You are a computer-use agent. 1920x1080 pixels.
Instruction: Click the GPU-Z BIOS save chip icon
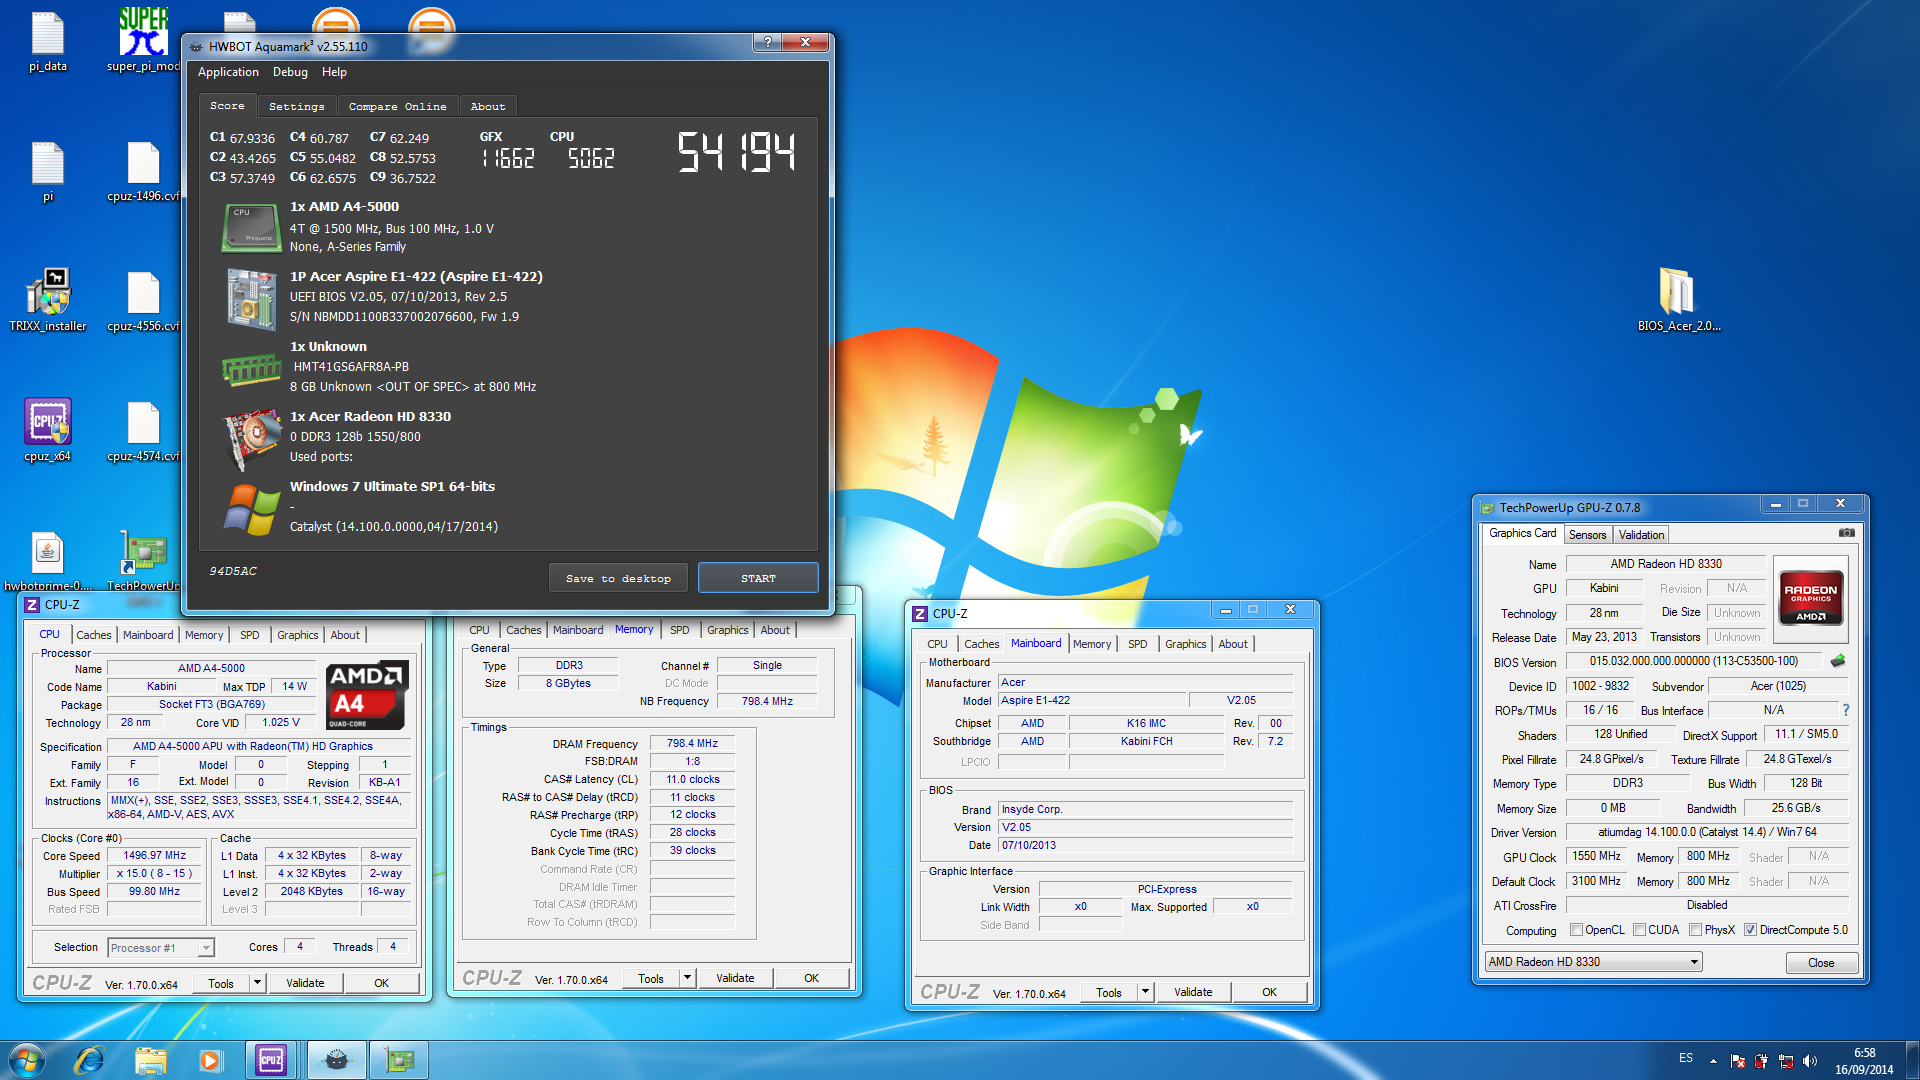point(1837,661)
